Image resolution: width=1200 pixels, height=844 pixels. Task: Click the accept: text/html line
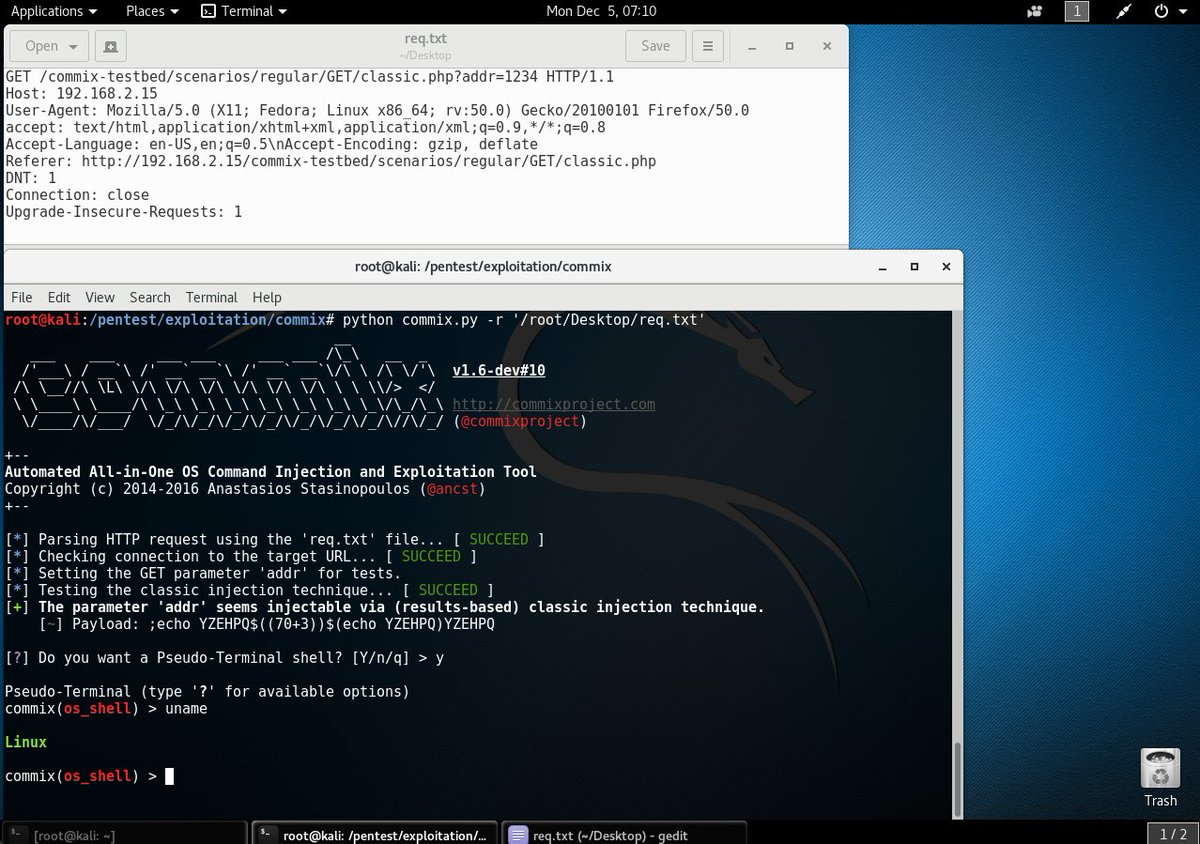pyautogui.click(x=305, y=127)
